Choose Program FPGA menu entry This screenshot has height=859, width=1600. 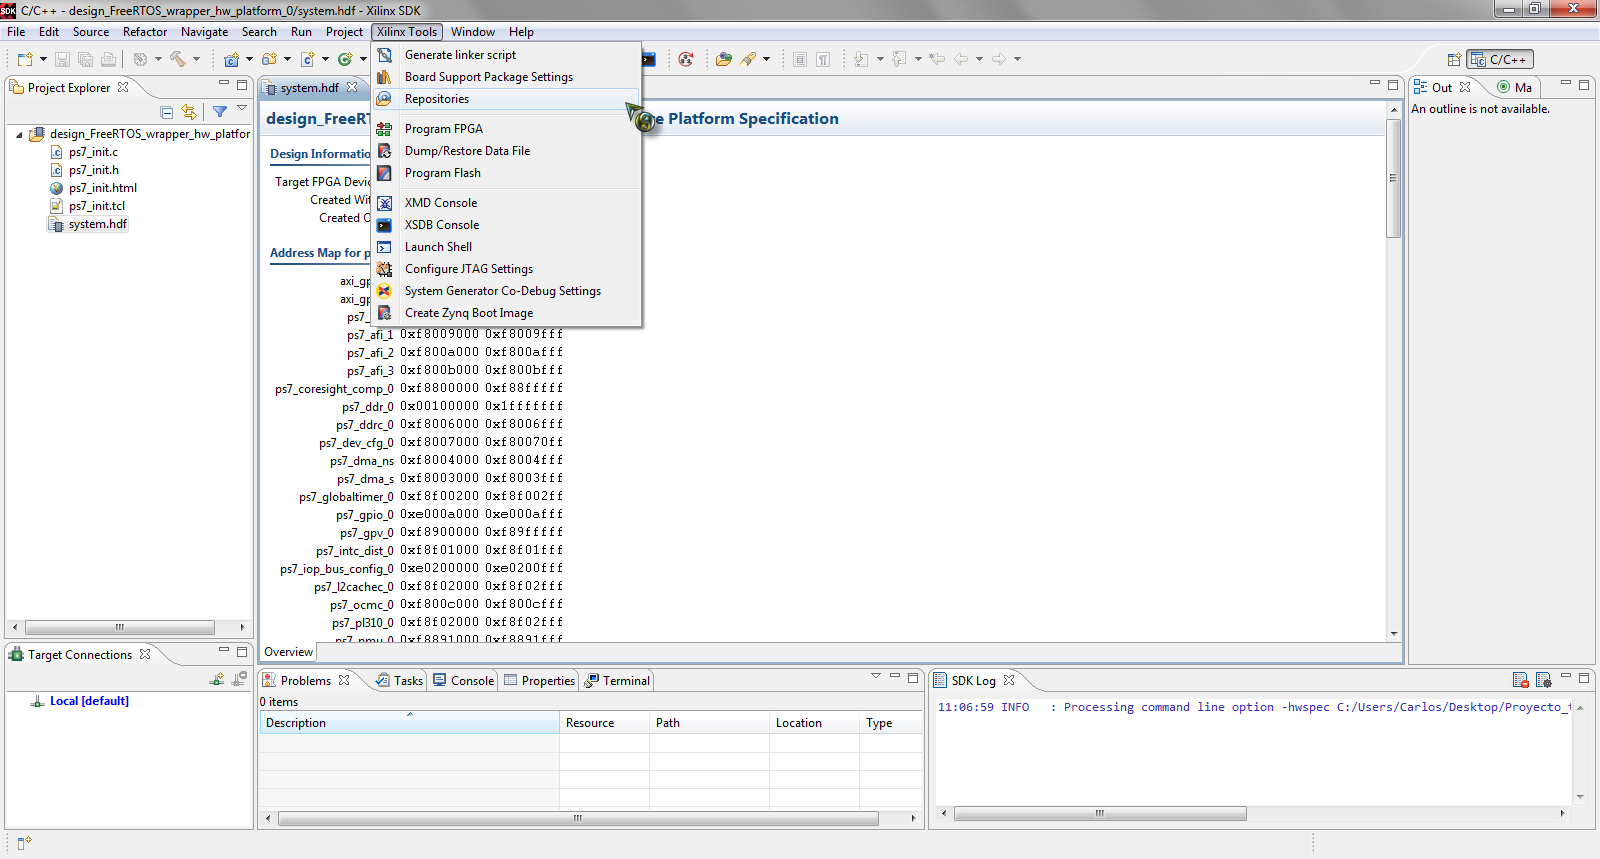click(506, 129)
